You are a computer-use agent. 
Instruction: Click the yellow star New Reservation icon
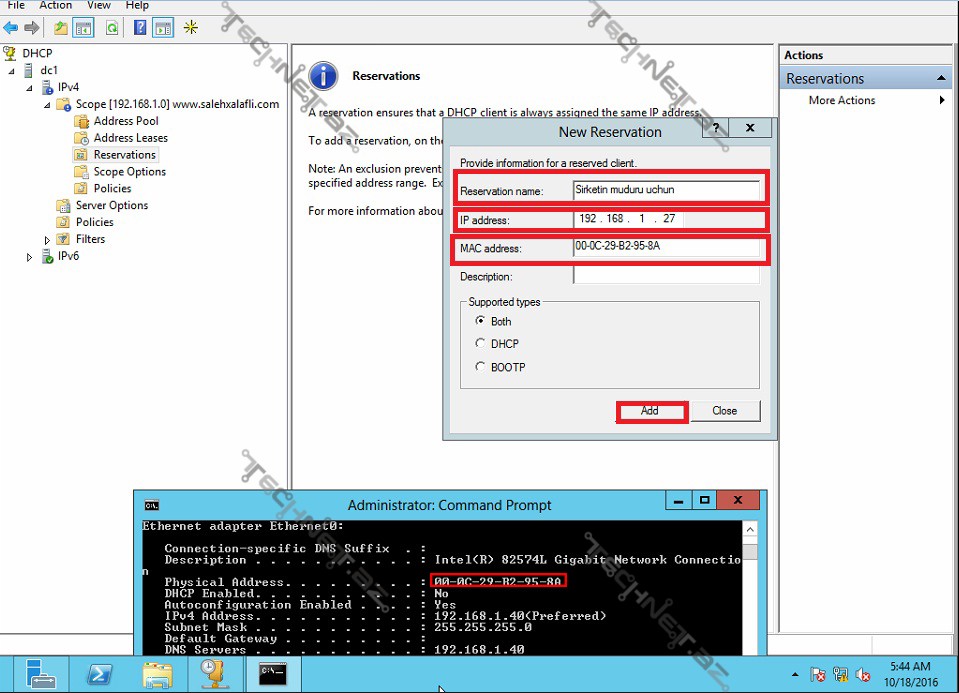pyautogui.click(x=190, y=28)
